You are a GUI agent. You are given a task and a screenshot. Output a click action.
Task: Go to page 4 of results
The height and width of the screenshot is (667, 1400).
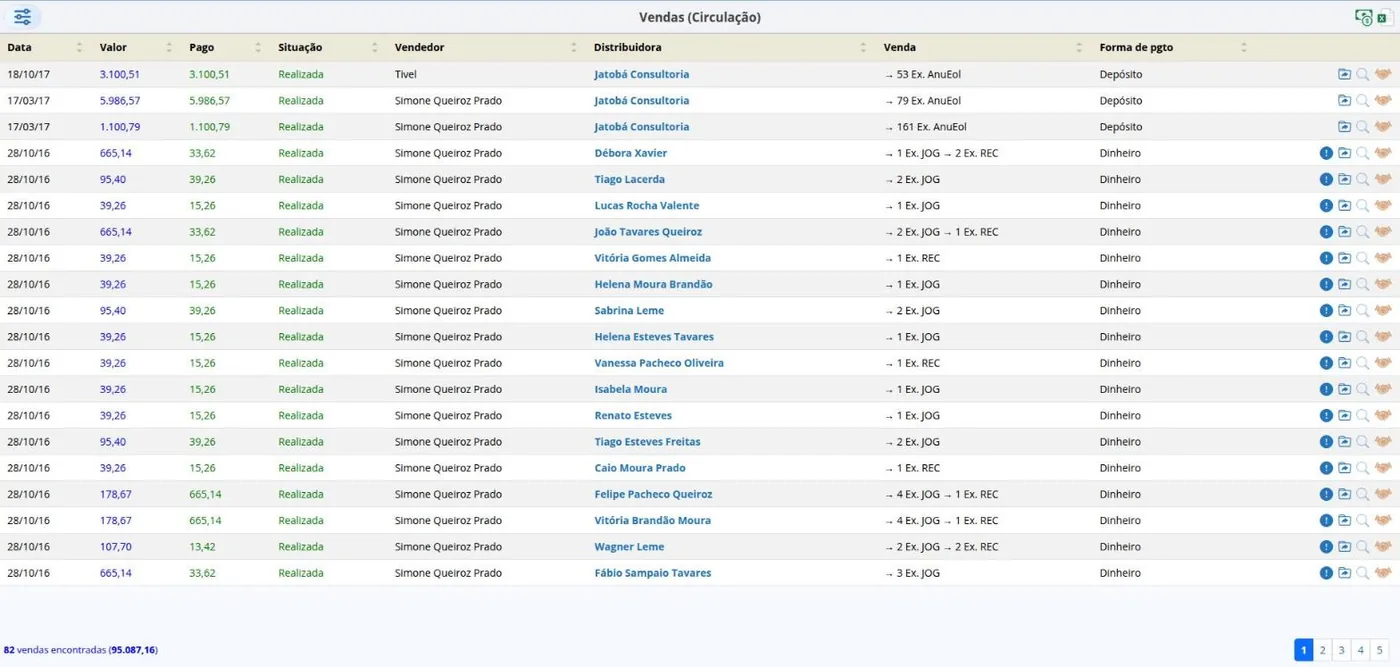click(x=1361, y=650)
